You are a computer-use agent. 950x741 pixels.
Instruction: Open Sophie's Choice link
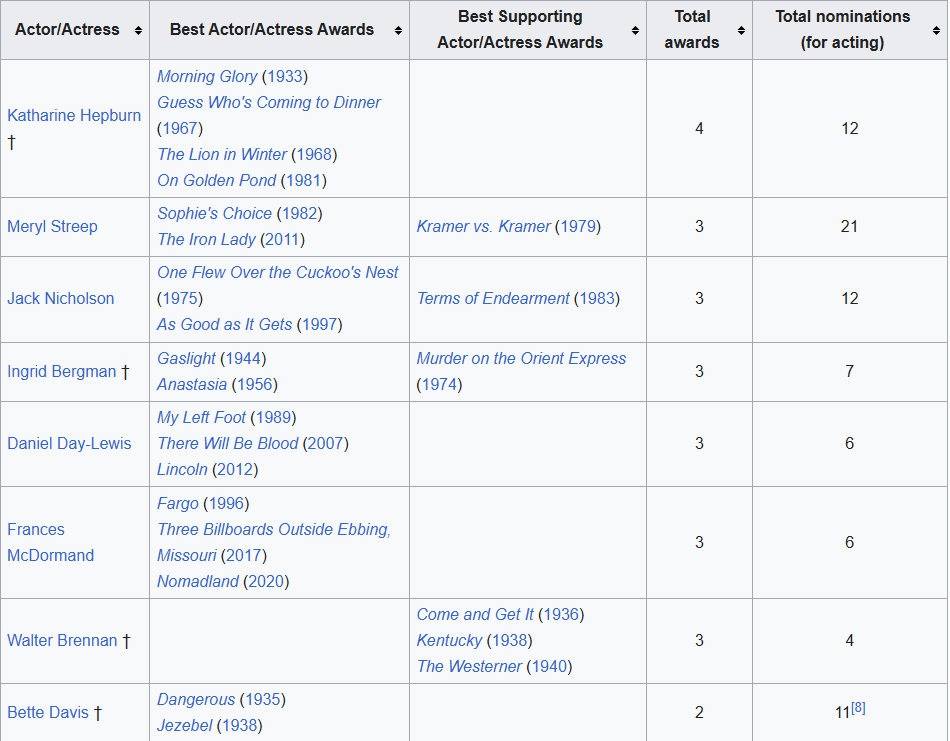[x=214, y=213]
